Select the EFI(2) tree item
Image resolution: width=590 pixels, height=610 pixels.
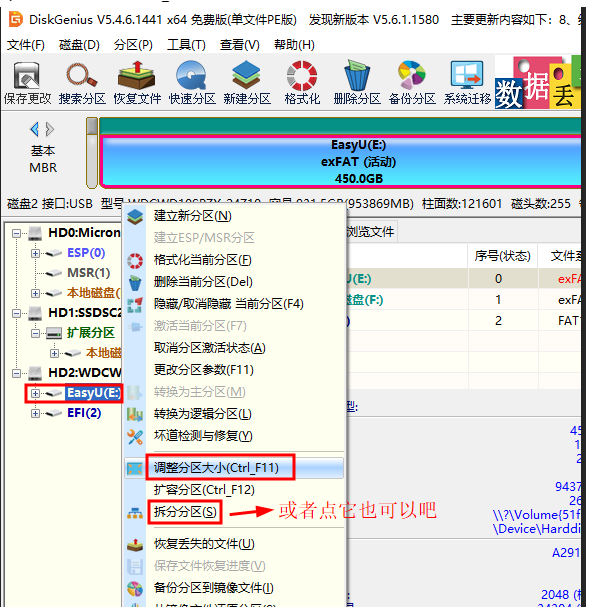pos(84,413)
